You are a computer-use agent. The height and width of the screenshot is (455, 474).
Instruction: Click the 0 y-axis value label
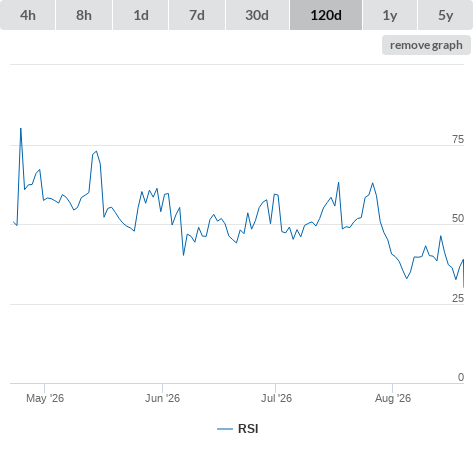461,377
